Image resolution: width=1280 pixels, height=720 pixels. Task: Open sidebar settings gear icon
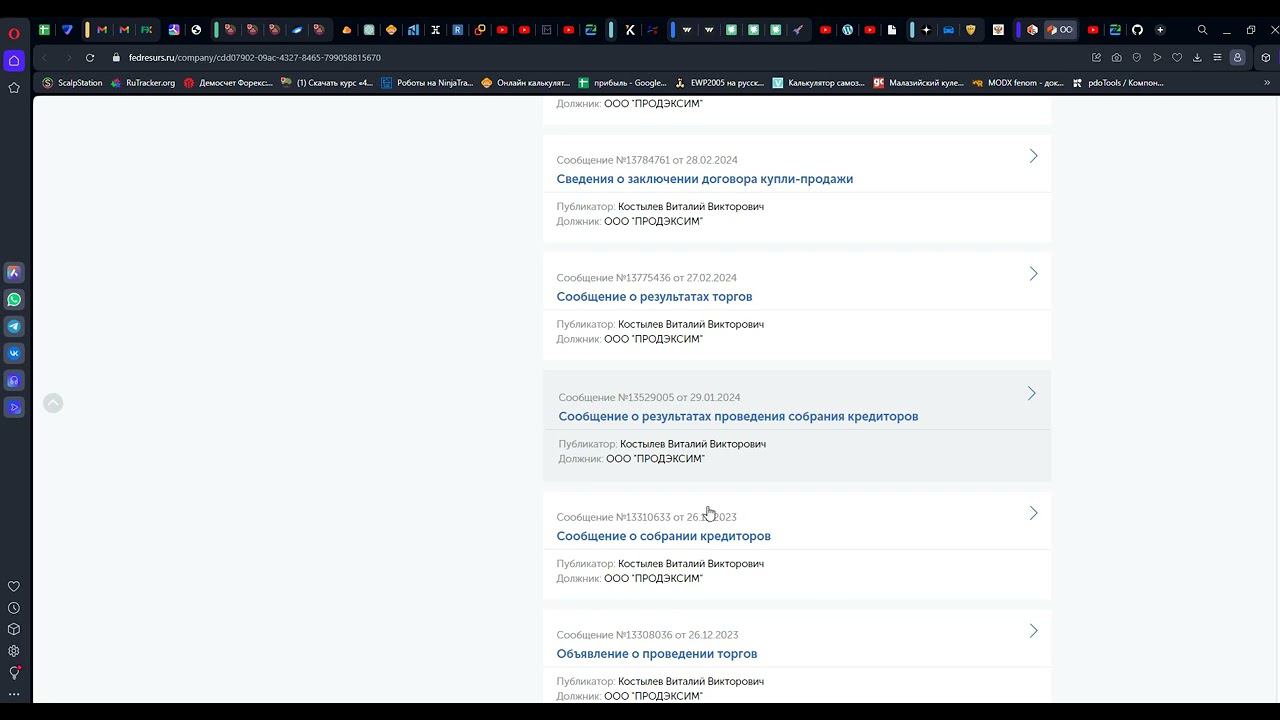(14, 651)
